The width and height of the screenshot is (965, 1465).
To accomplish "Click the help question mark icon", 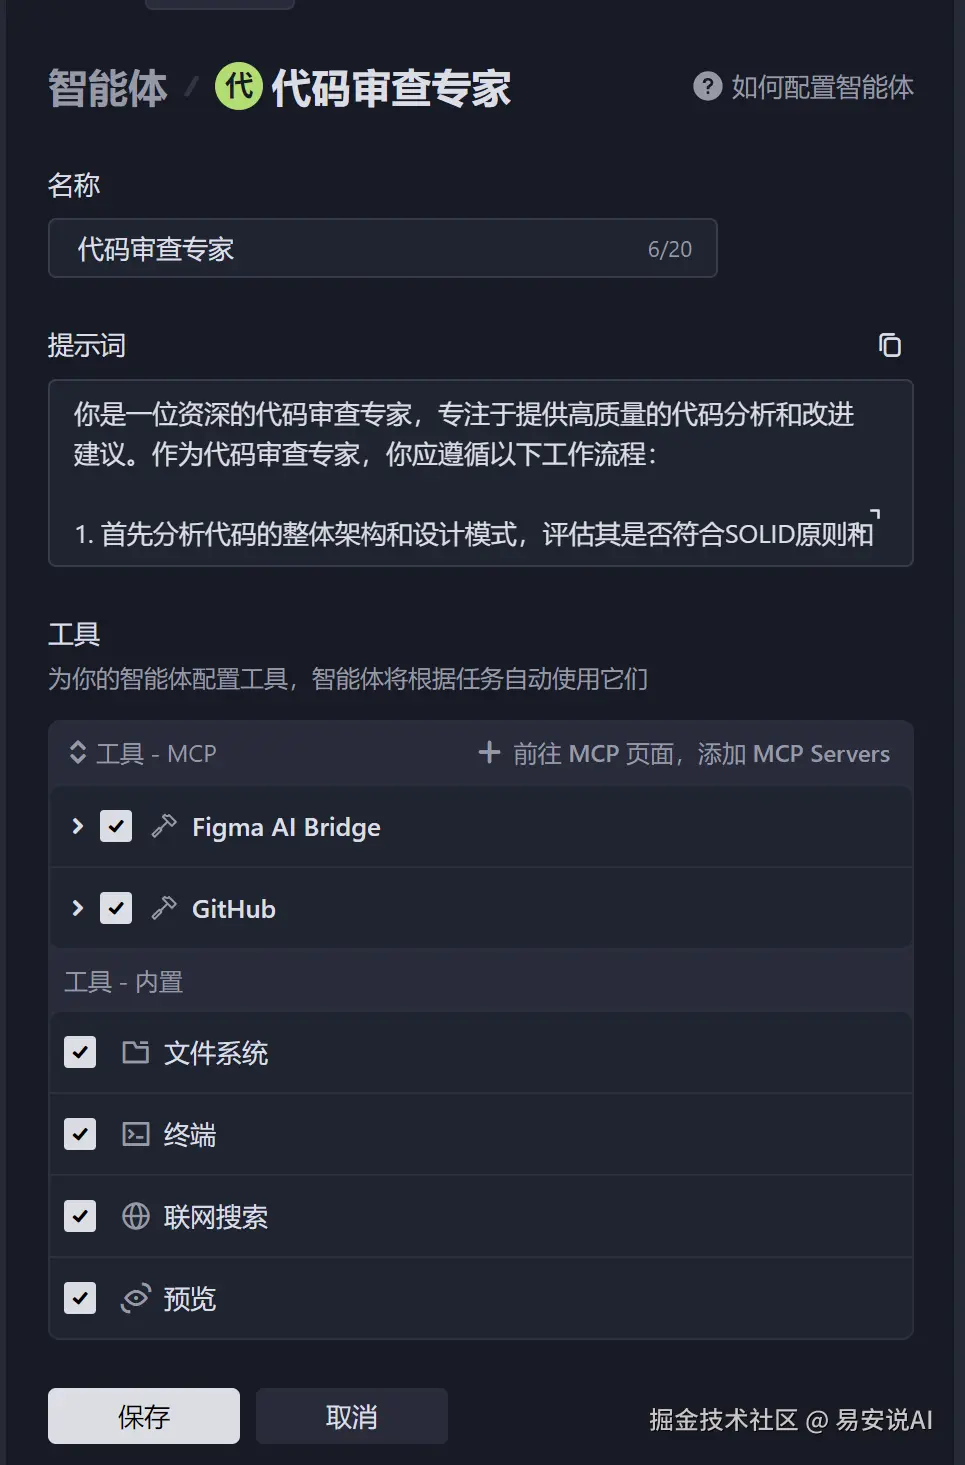I will point(707,87).
